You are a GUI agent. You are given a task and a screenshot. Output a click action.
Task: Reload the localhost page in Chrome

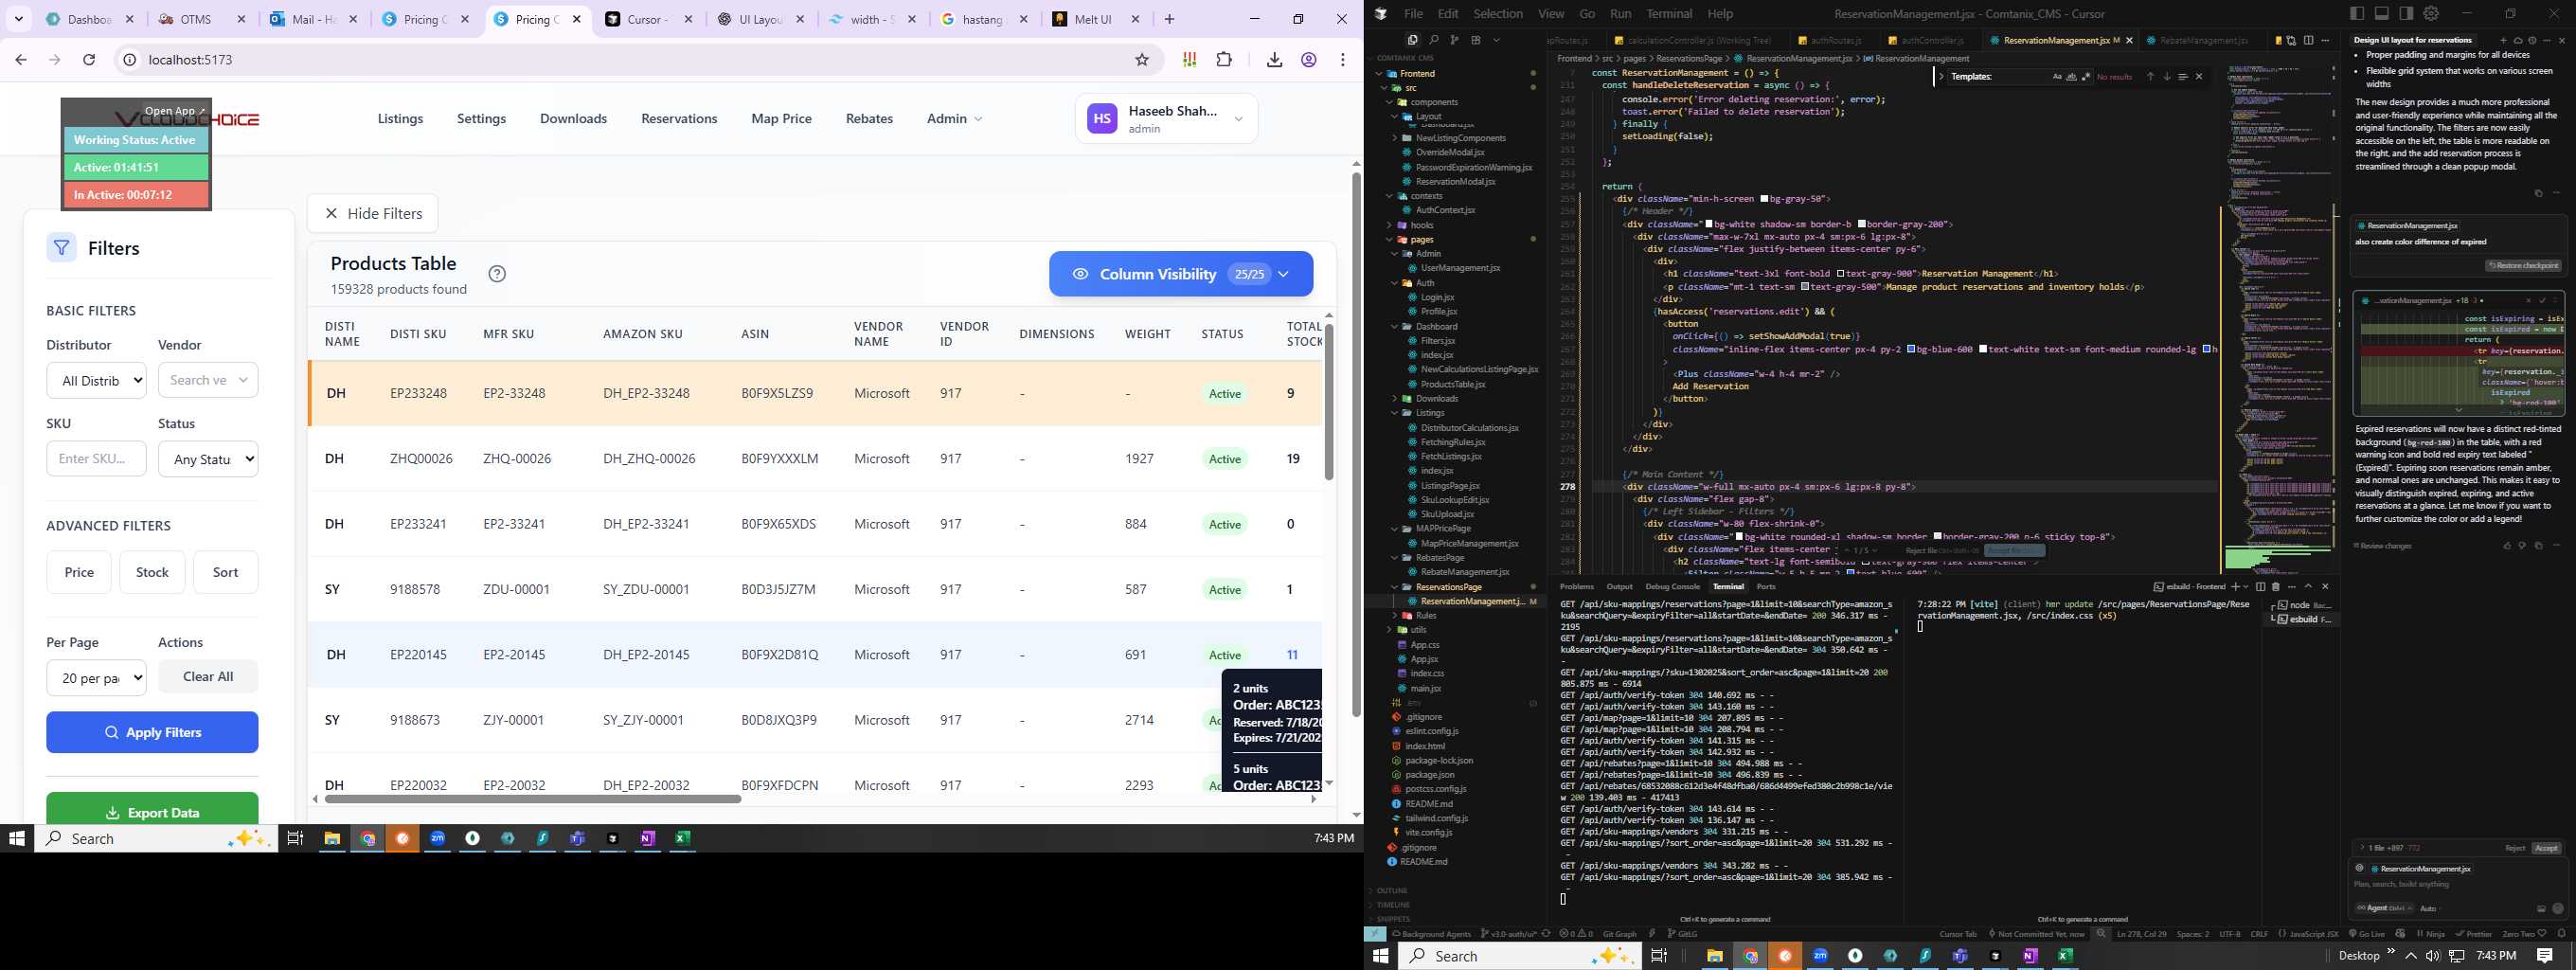(x=89, y=60)
